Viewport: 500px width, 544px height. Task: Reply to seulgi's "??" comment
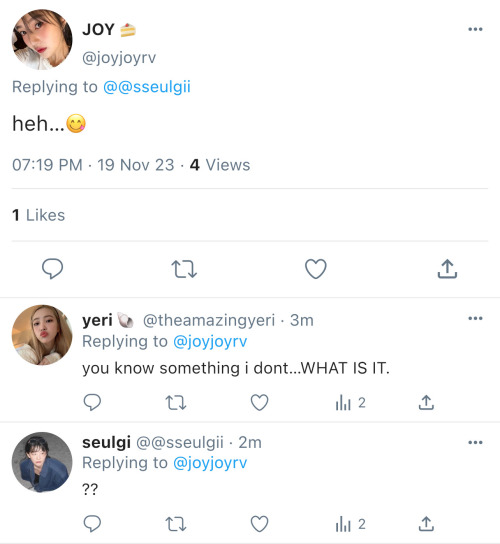pyautogui.click(x=92, y=524)
